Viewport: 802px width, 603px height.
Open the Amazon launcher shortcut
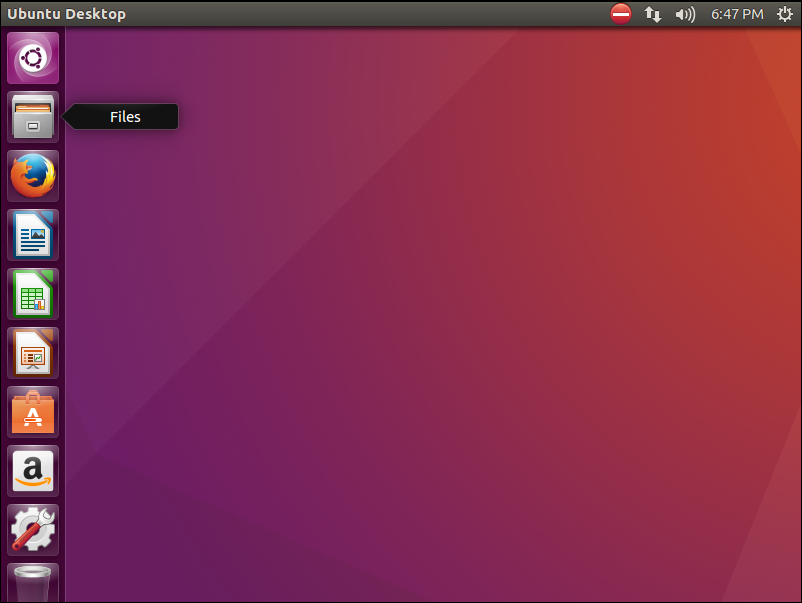(33, 471)
